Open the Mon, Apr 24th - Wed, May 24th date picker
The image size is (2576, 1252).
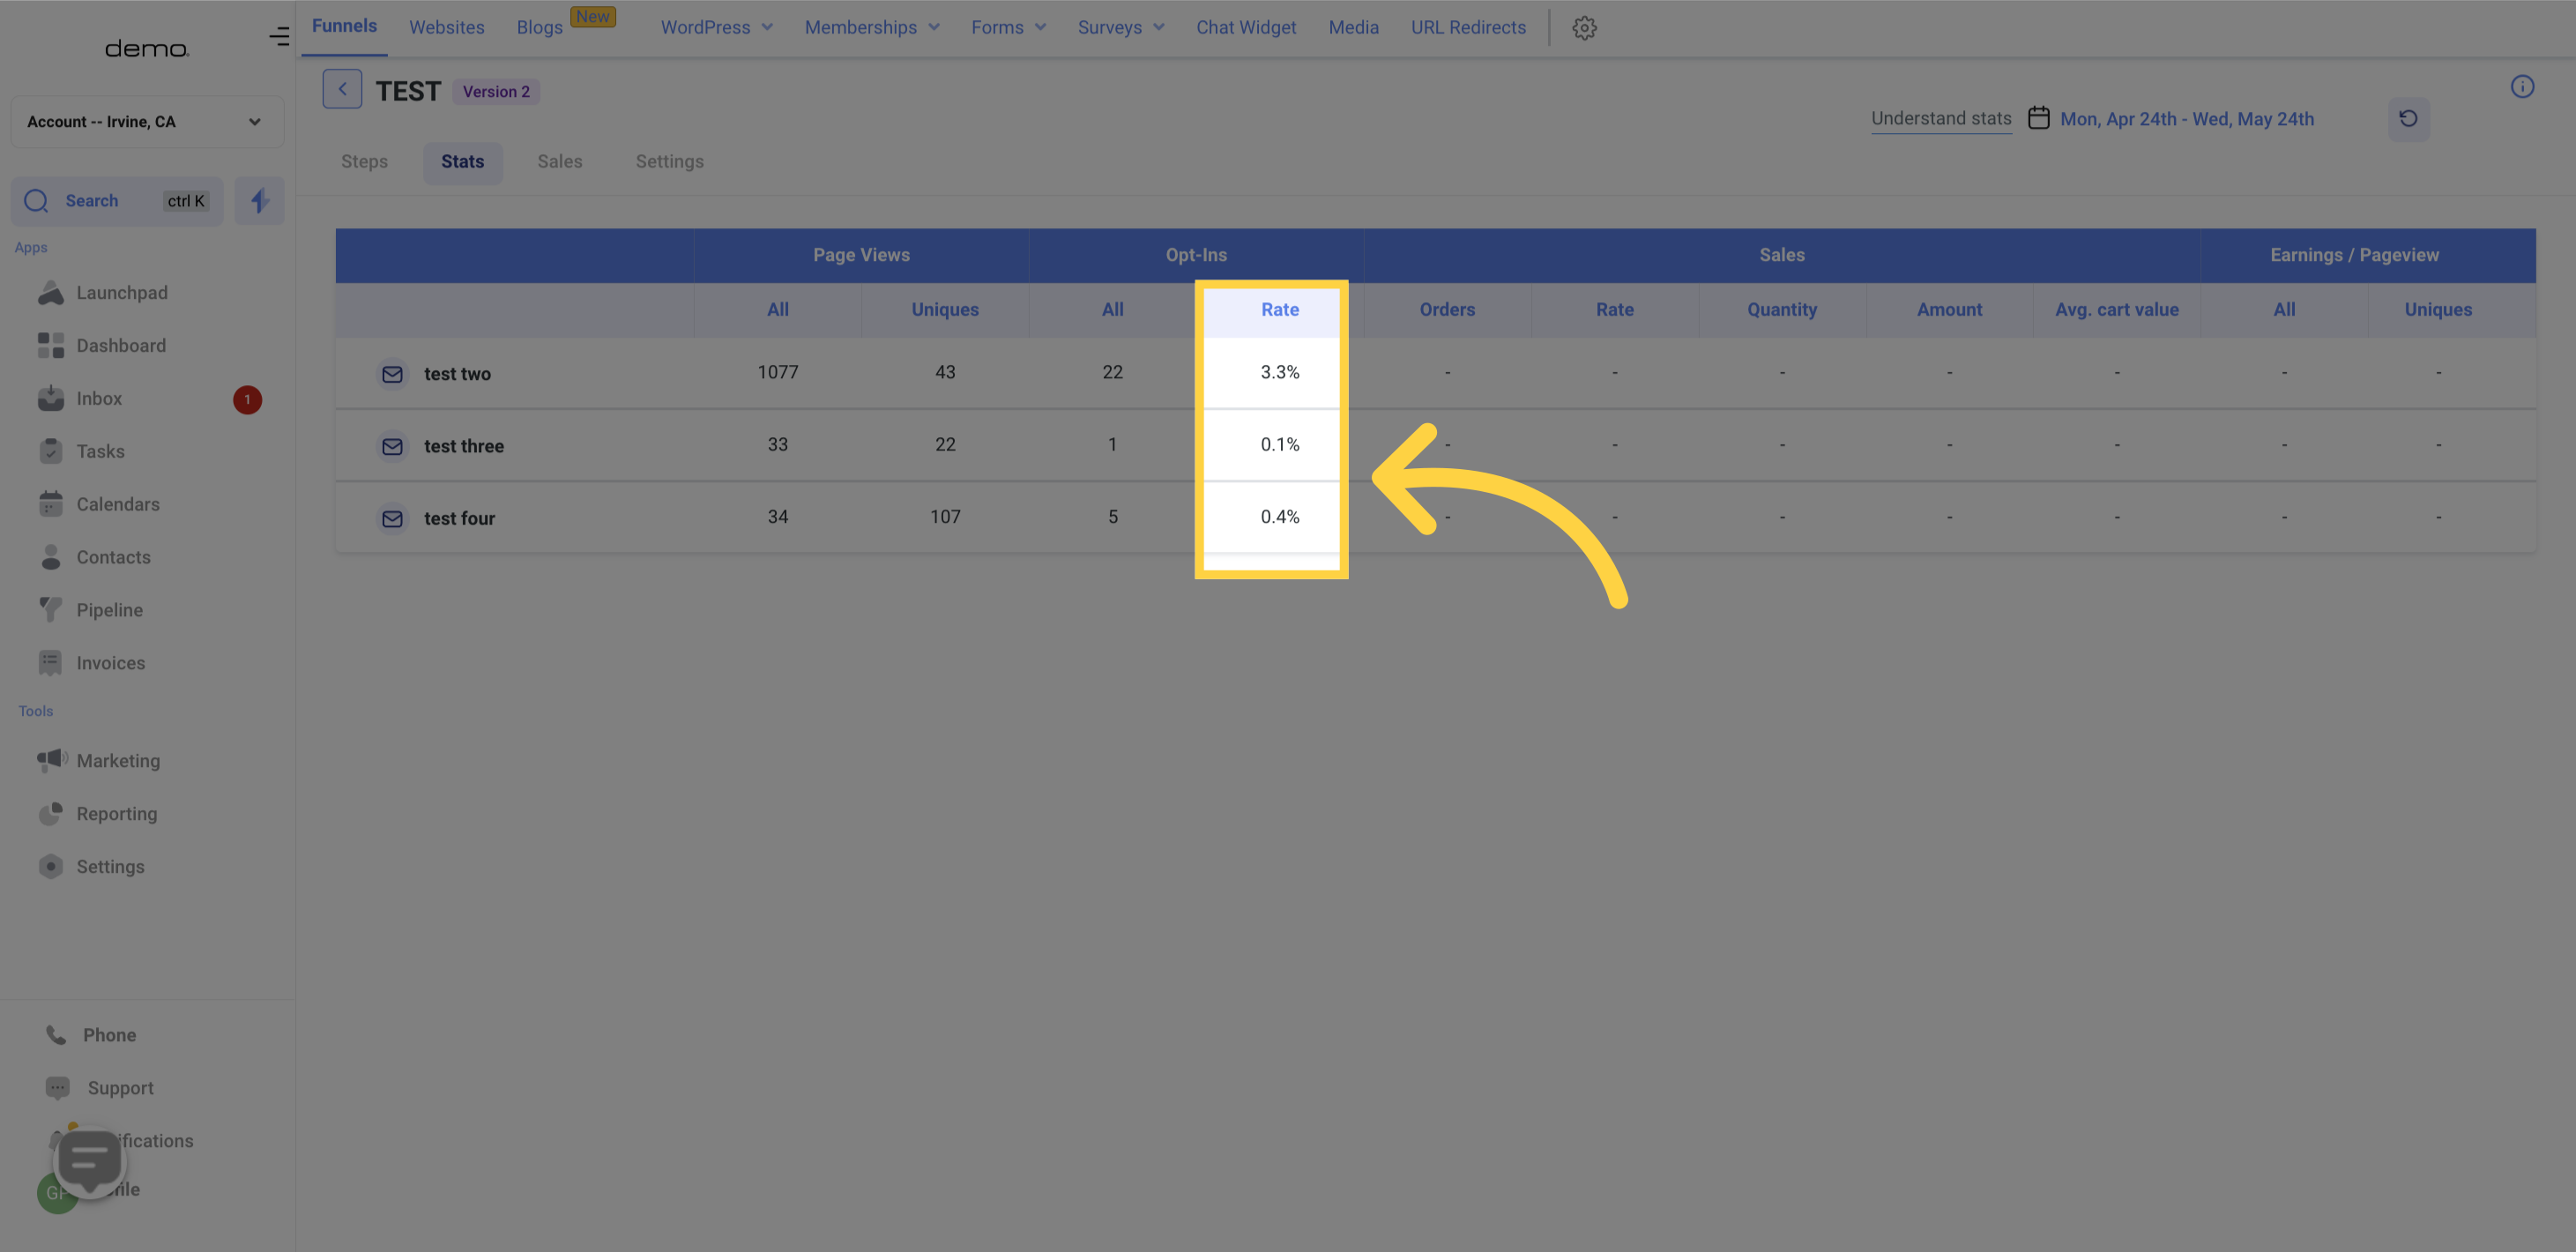pyautogui.click(x=2187, y=119)
